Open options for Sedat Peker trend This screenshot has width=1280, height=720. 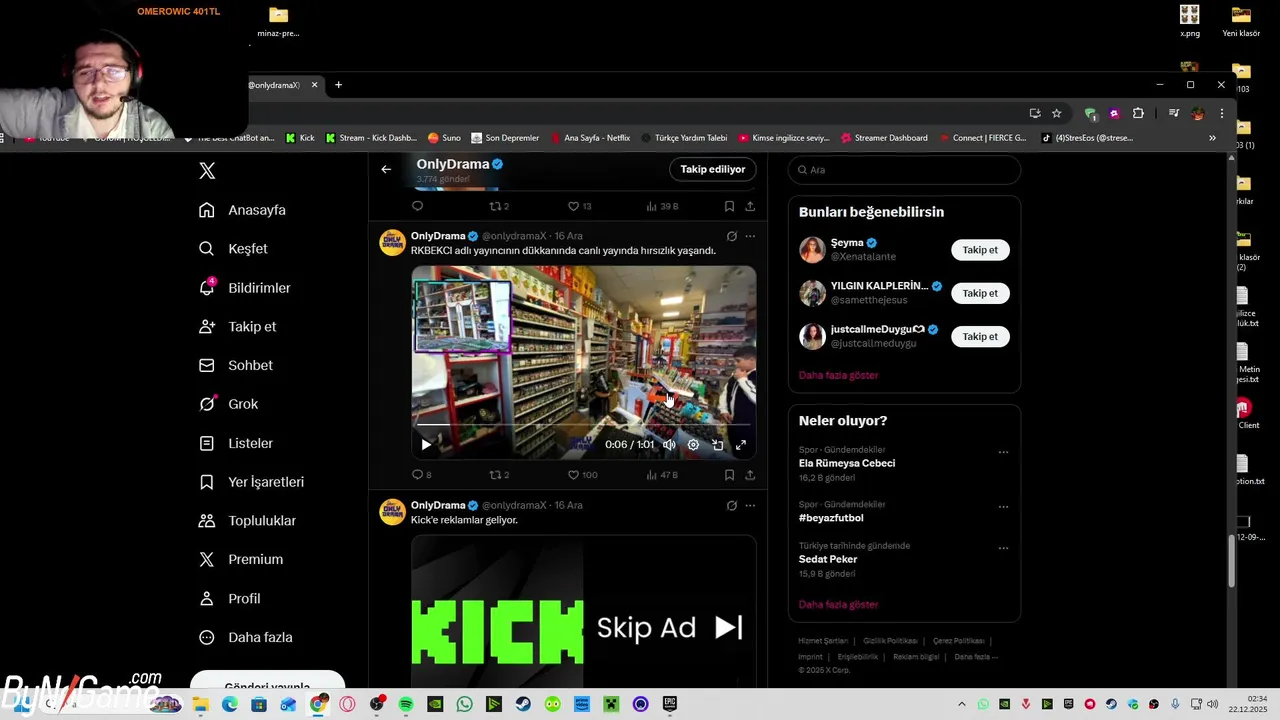[x=1003, y=548]
